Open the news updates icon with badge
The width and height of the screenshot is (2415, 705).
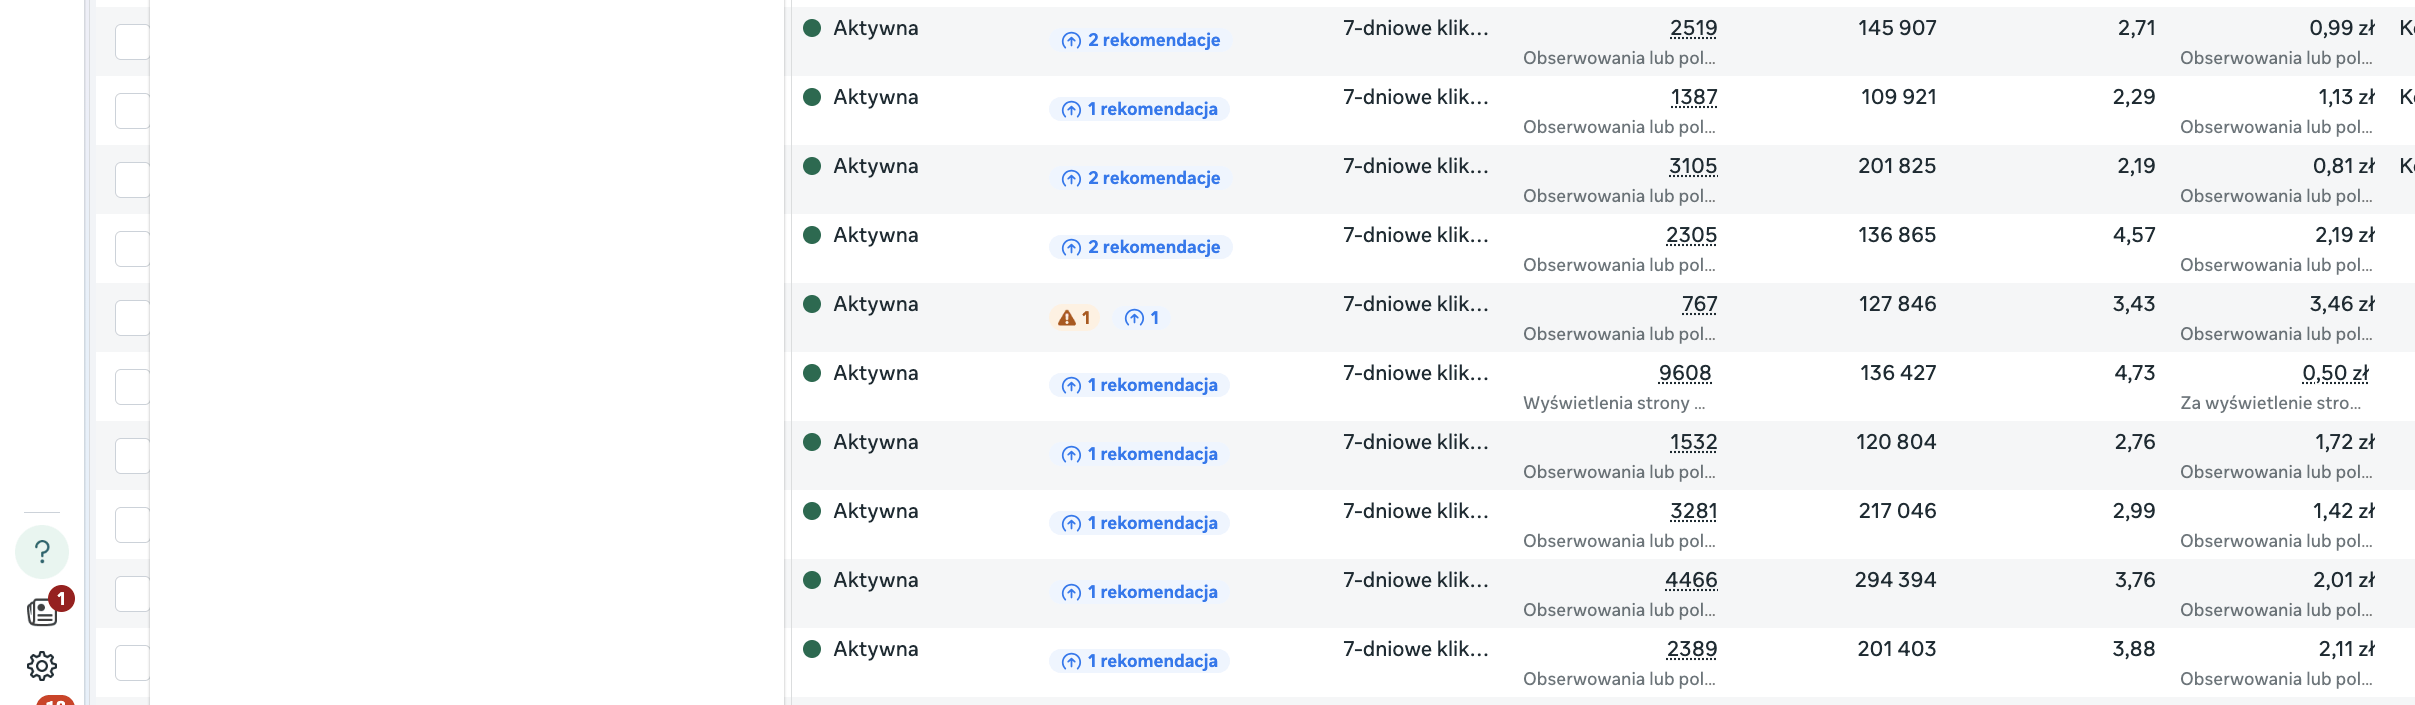coord(42,612)
